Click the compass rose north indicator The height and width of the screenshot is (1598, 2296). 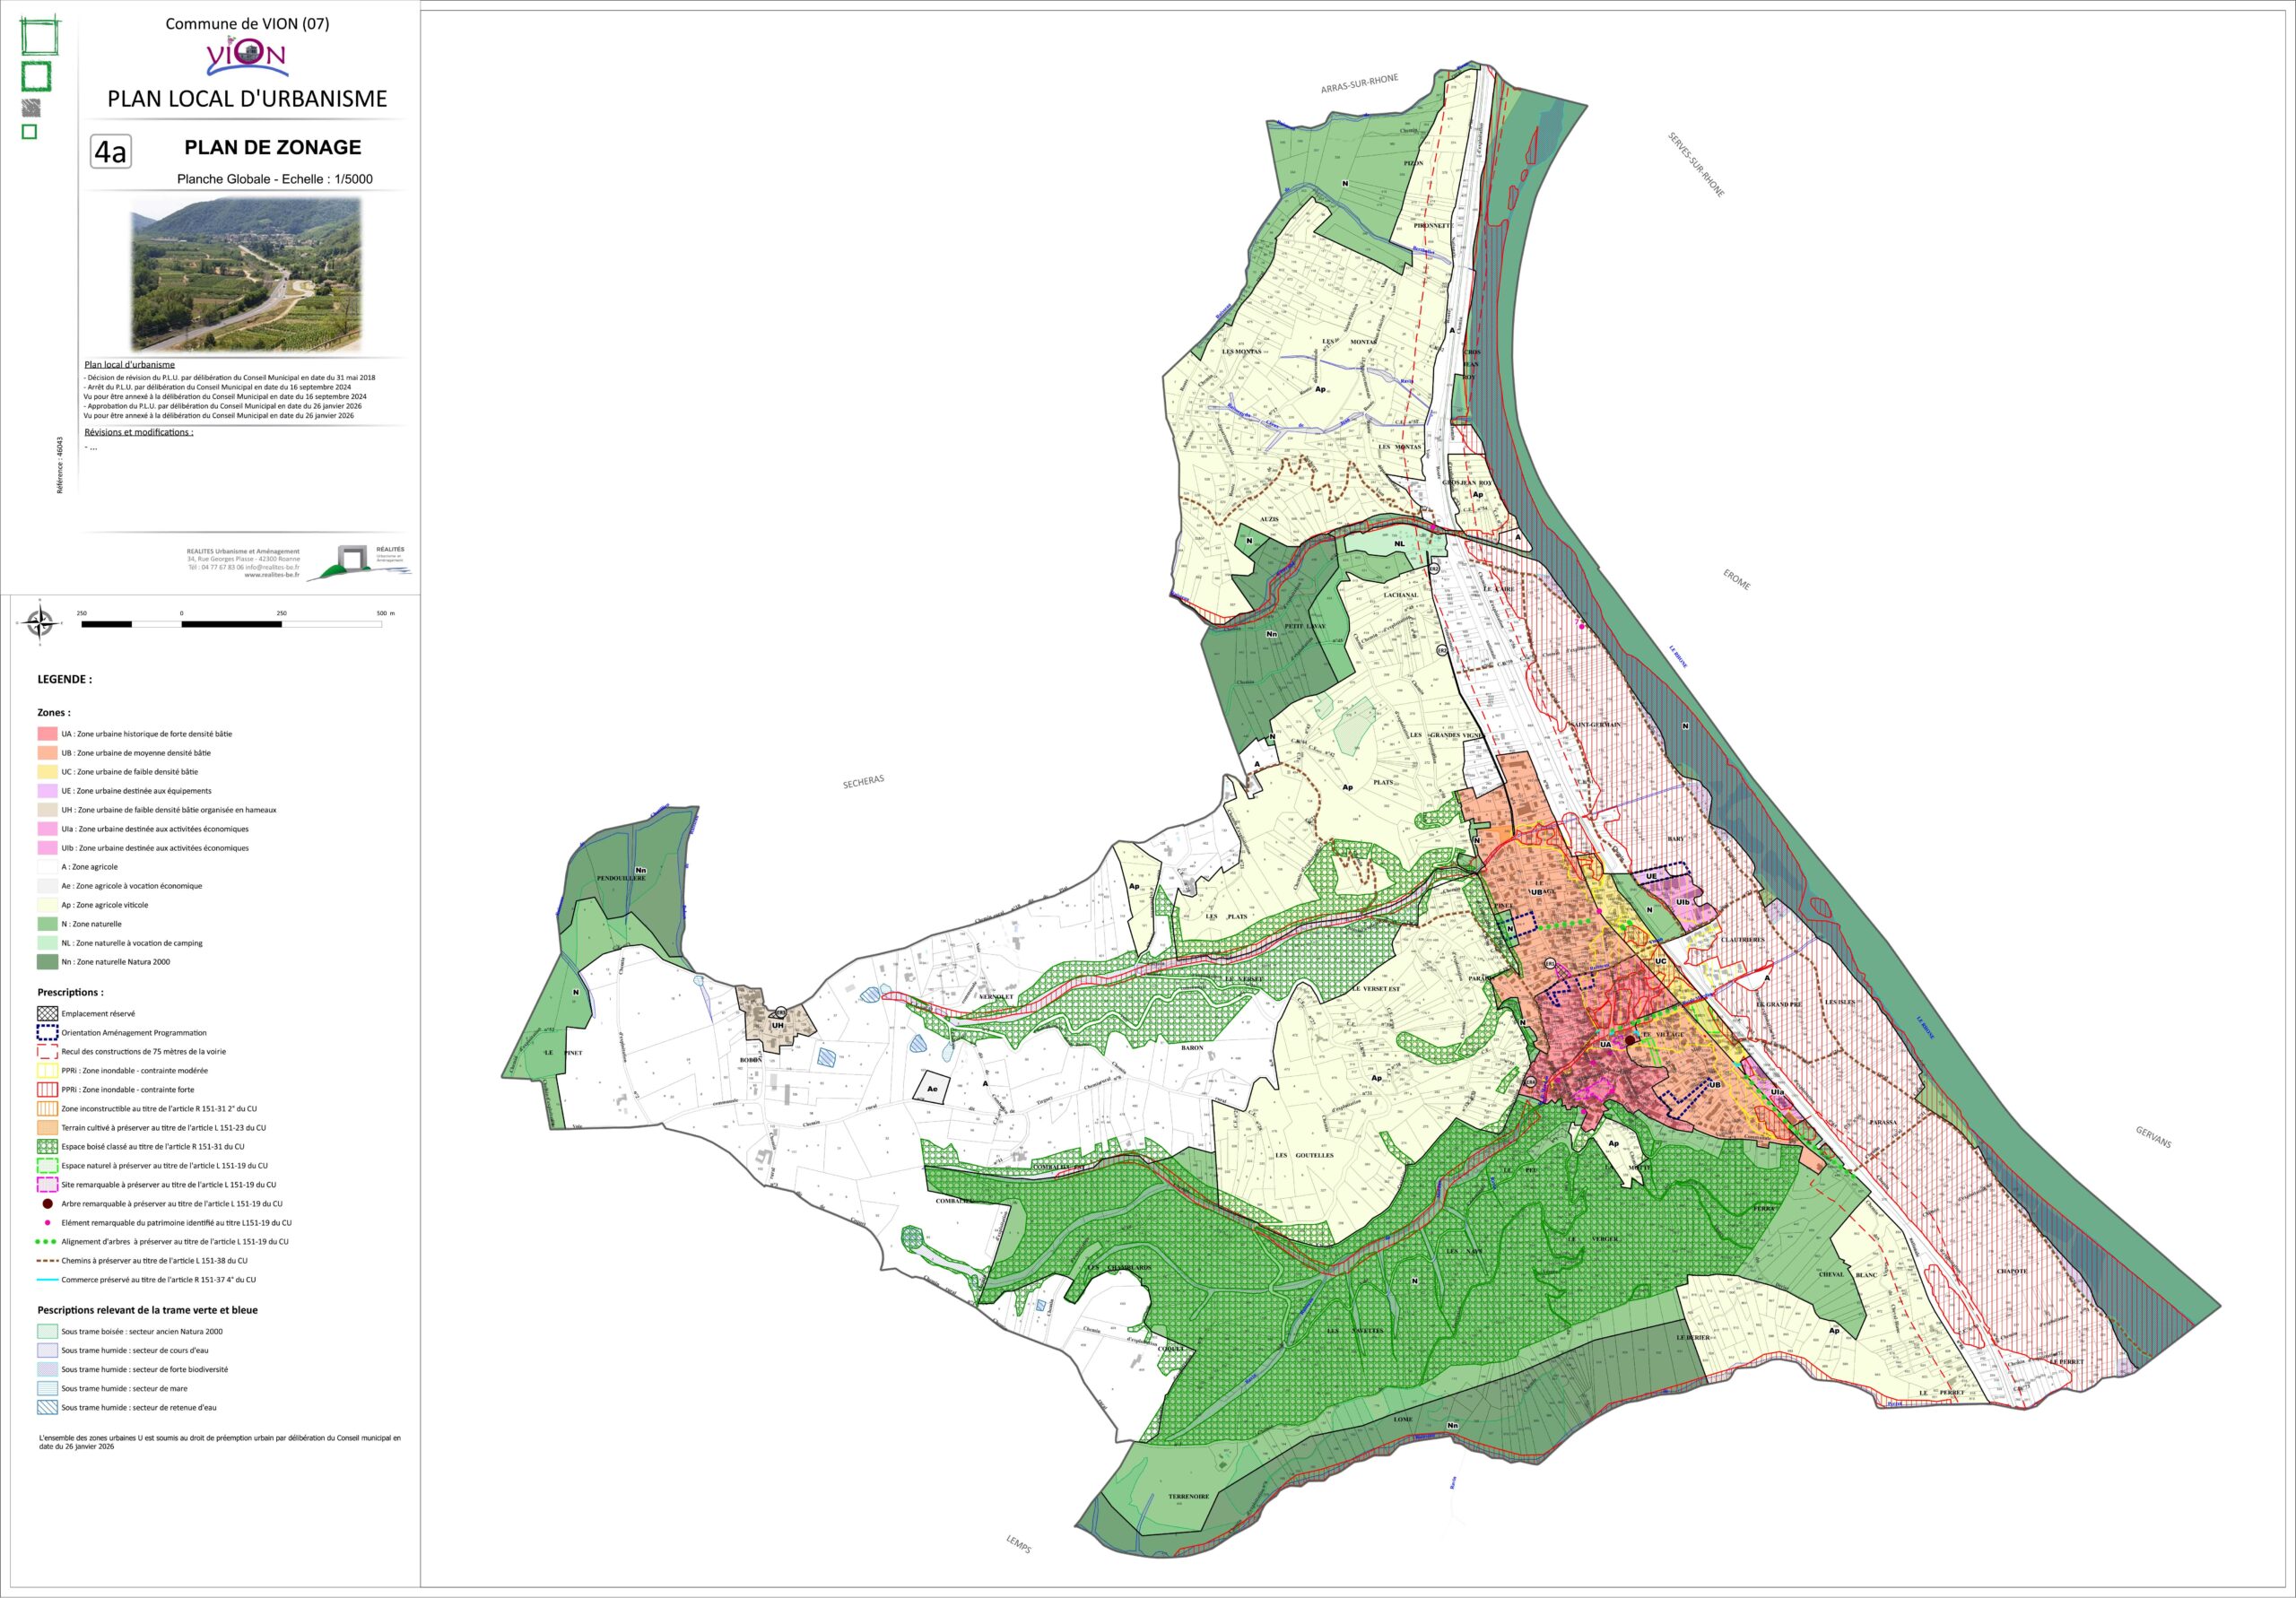[x=40, y=623]
